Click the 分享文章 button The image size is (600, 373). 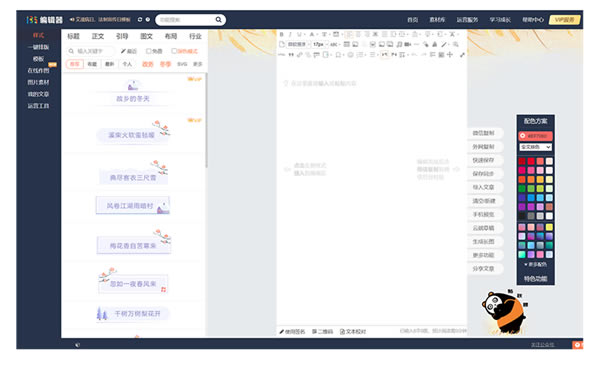(484, 269)
